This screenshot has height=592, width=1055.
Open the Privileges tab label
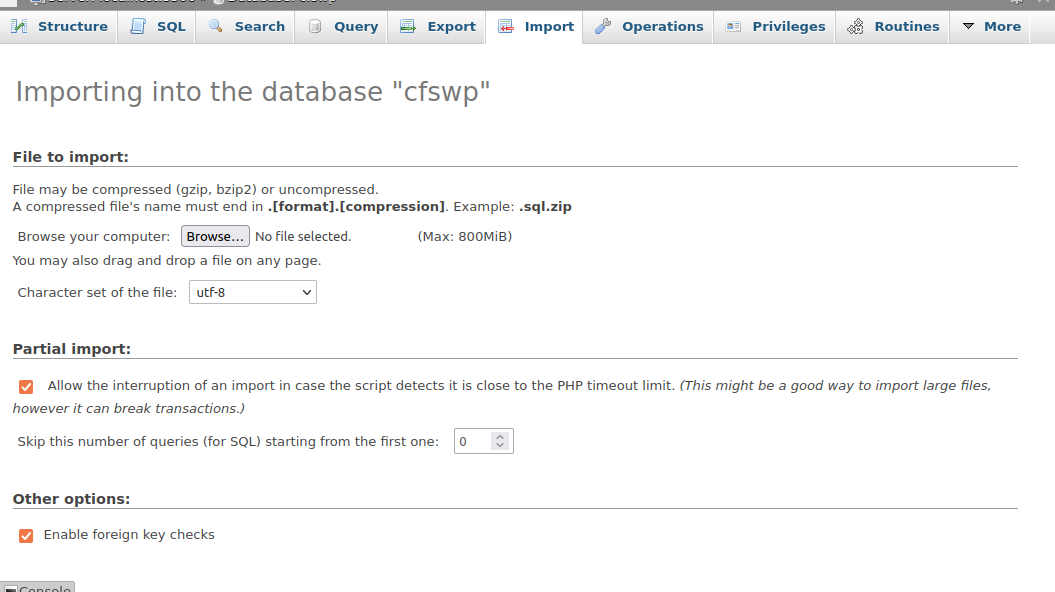(789, 26)
